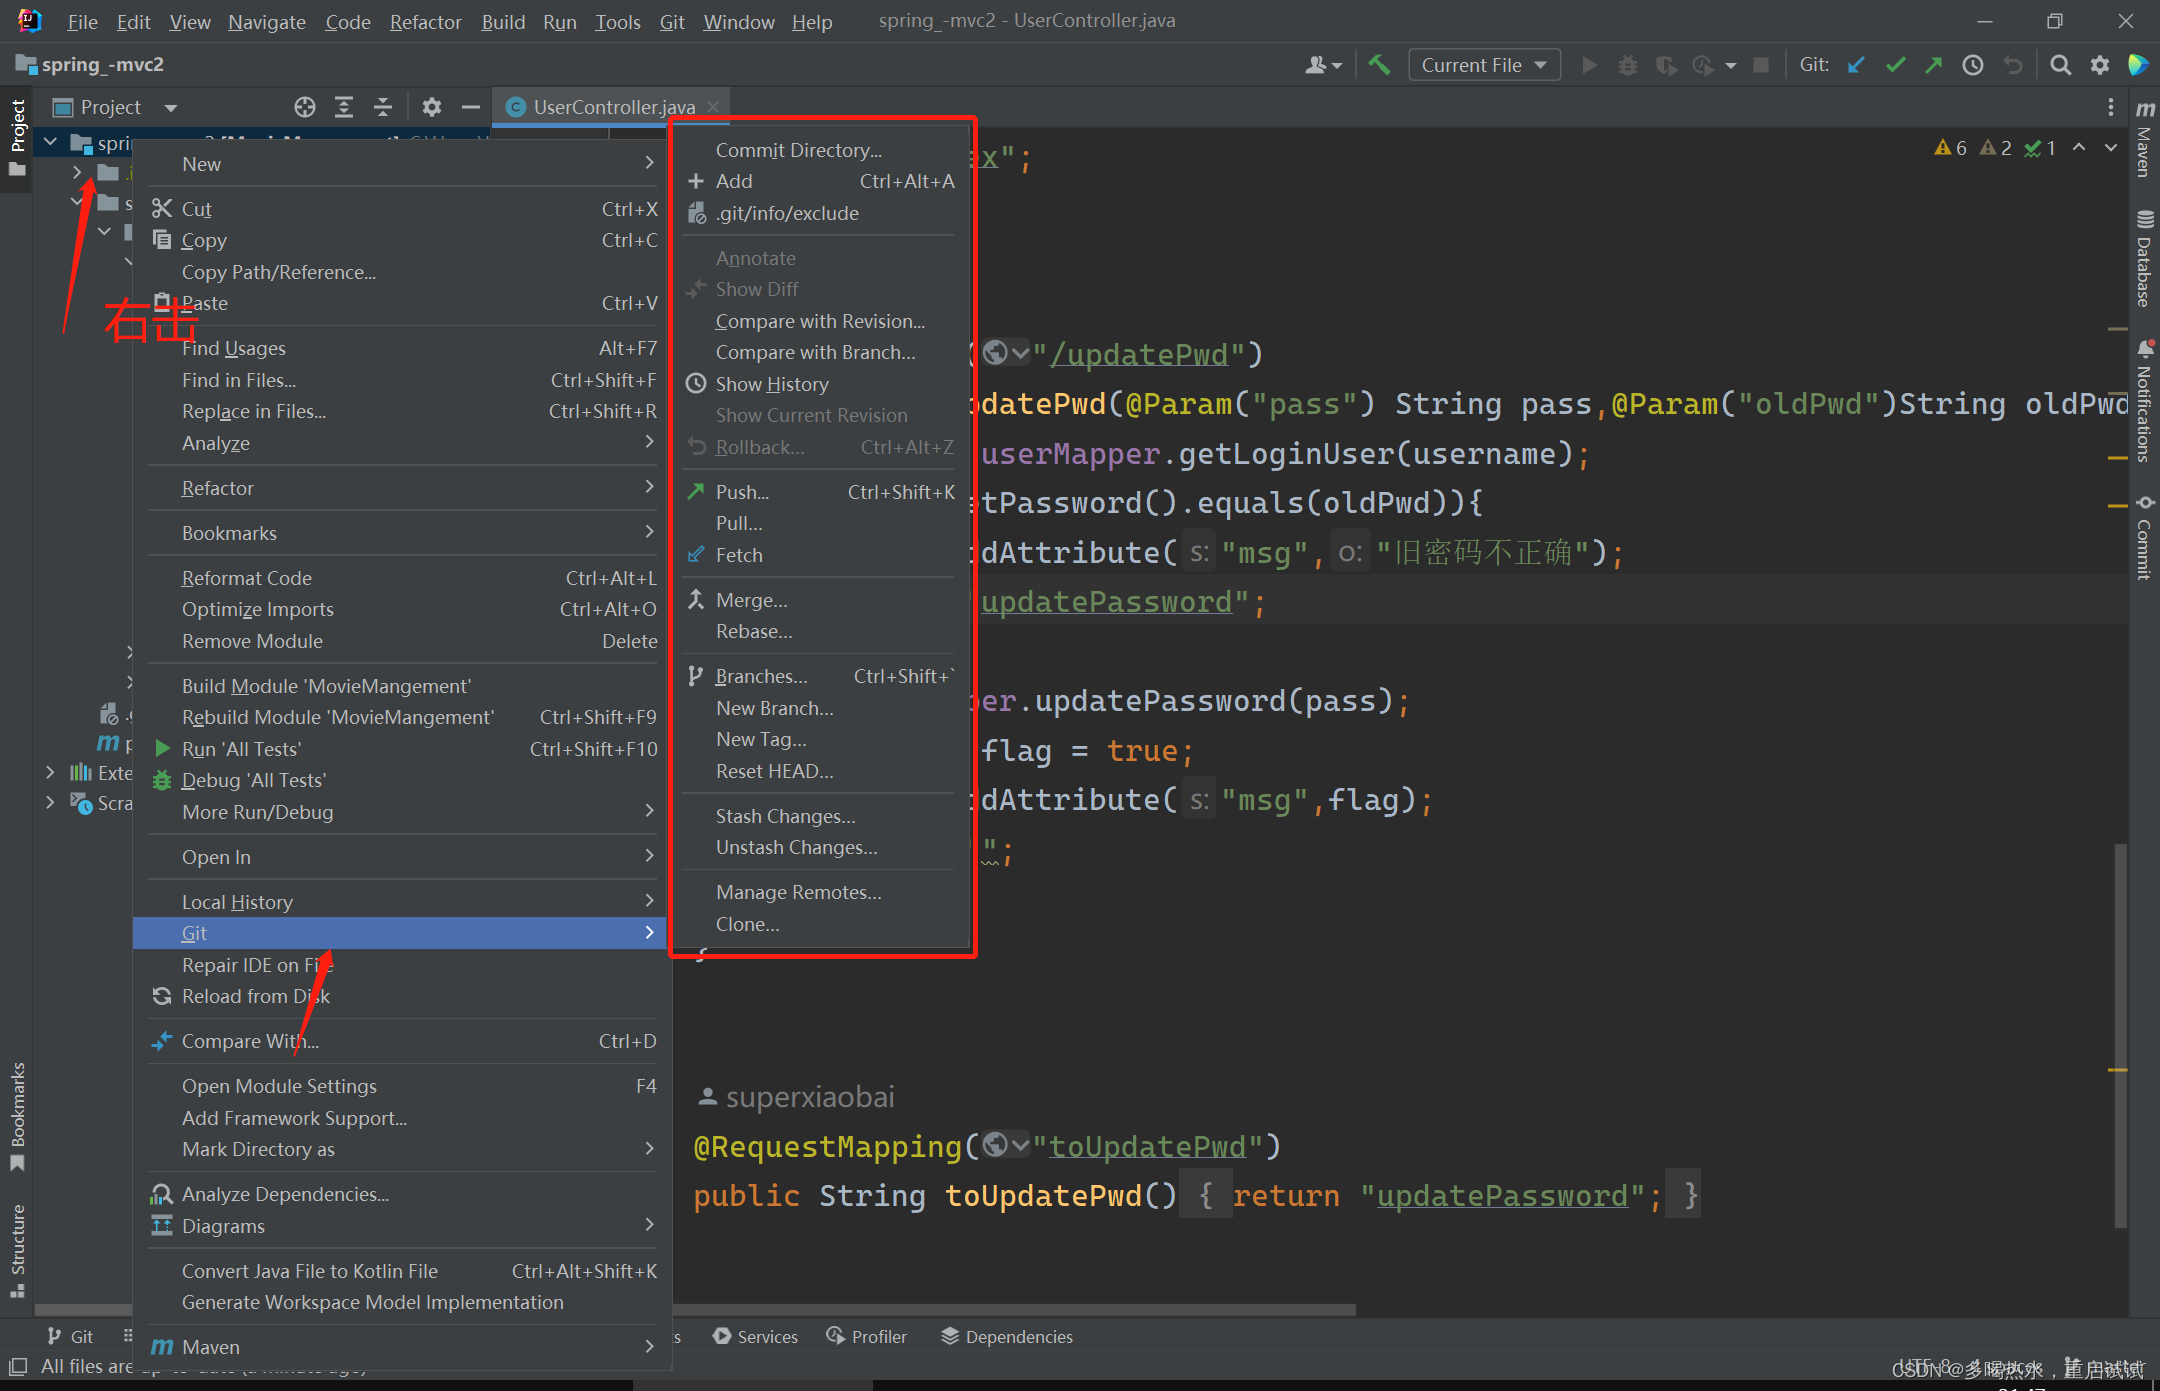This screenshot has height=1391, width=2160.
Task: Click Find Usages in context menu
Action: (x=402, y=348)
